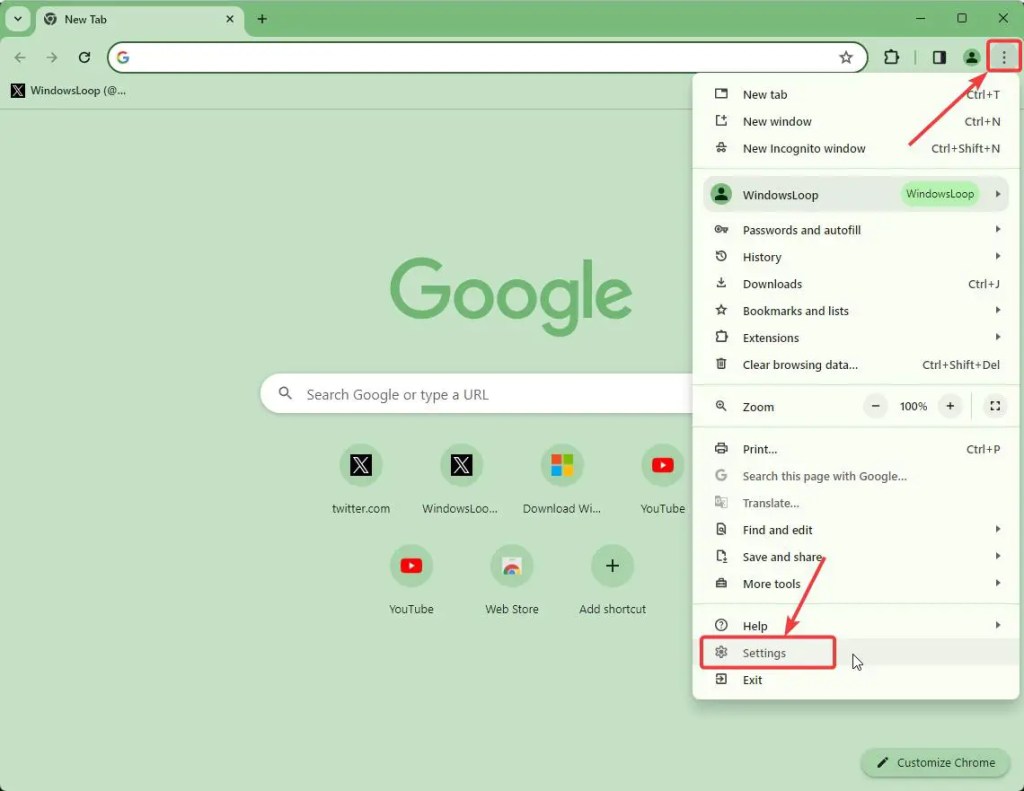Select the New Tab browser tab

point(139,20)
